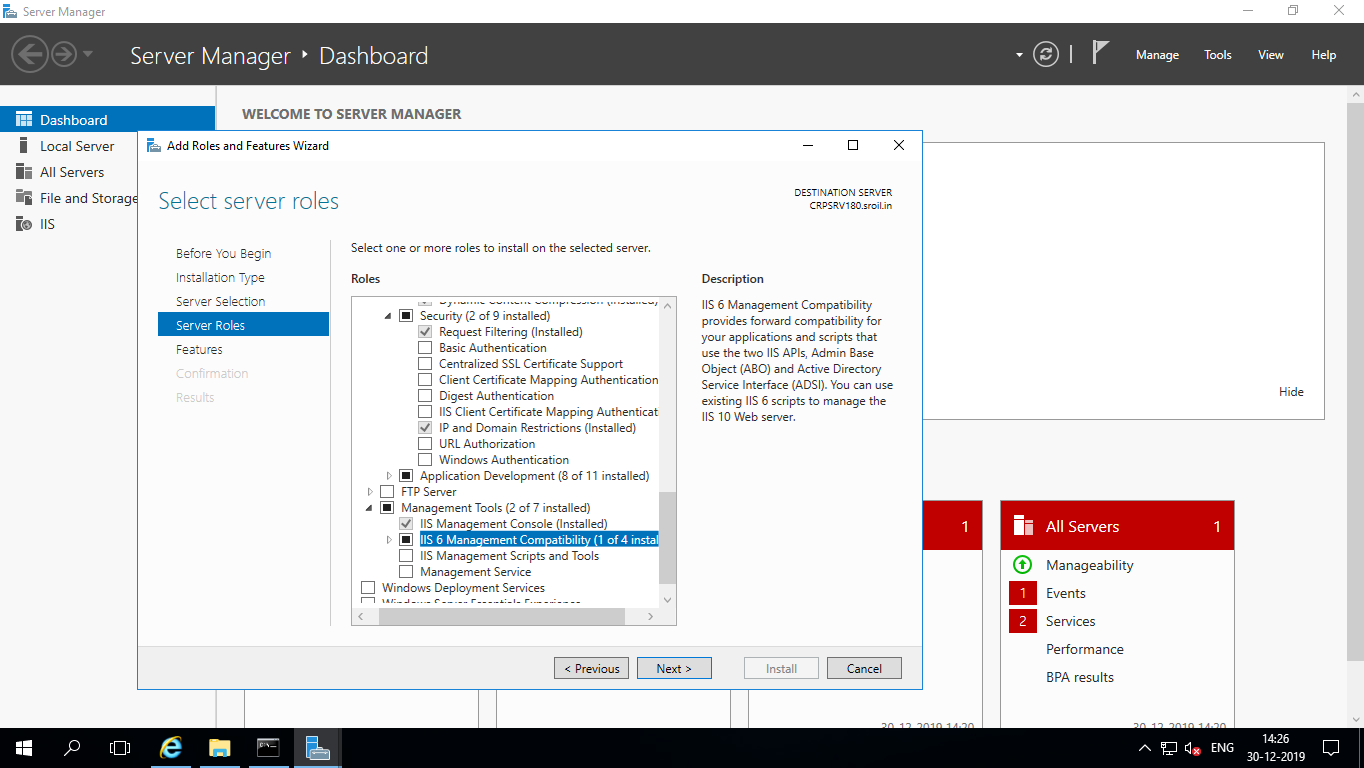
Task: Select the Server Roles step
Action: tap(243, 325)
